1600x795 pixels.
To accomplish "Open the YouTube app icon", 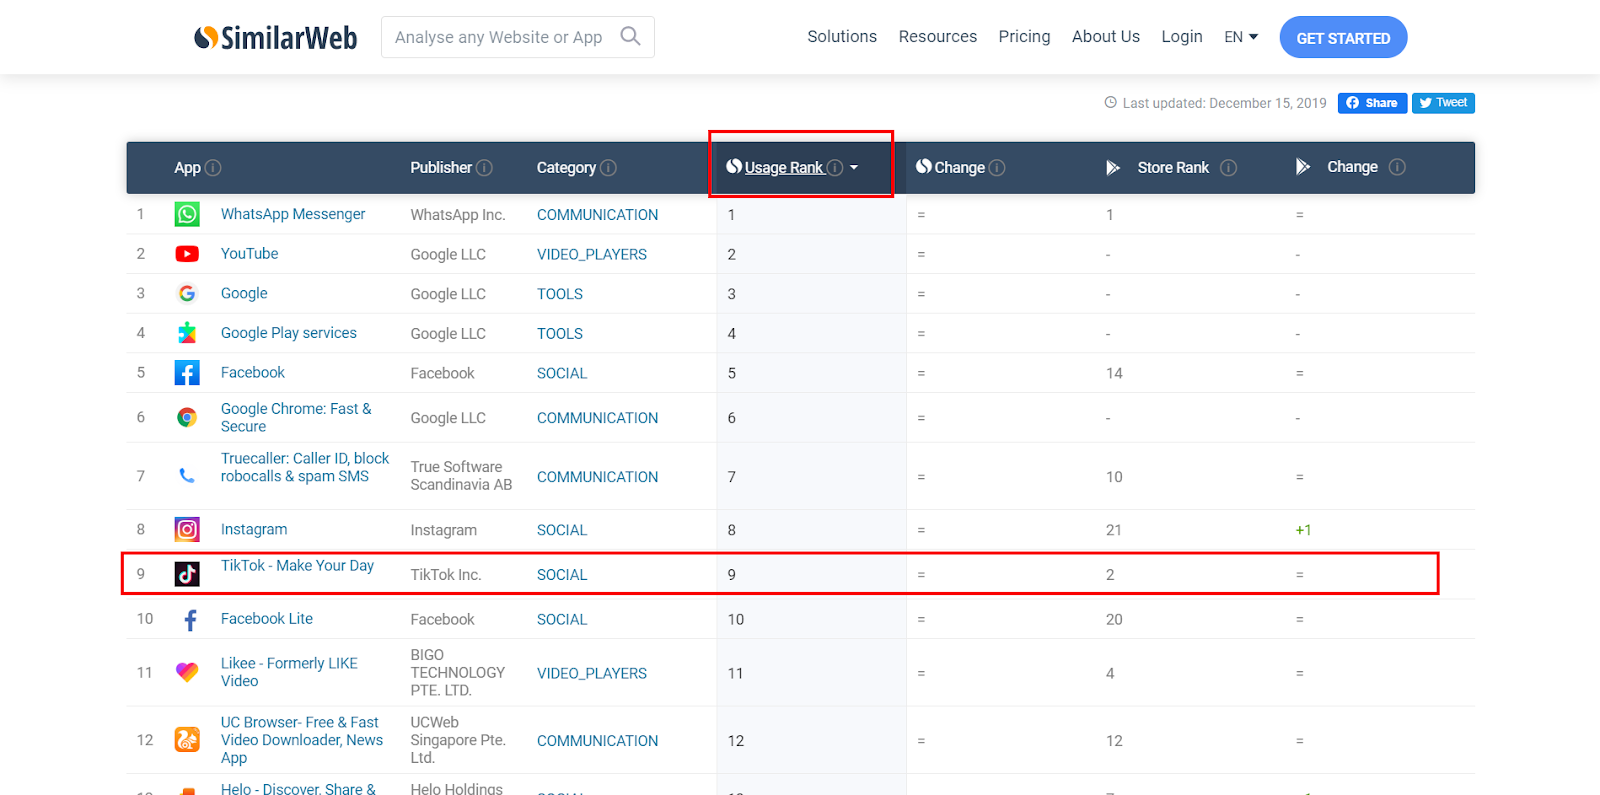I will tap(187, 254).
